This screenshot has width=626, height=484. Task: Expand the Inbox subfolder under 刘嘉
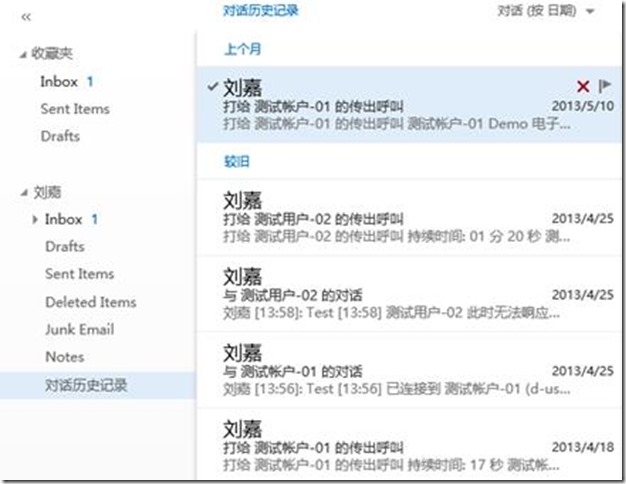pos(37,219)
